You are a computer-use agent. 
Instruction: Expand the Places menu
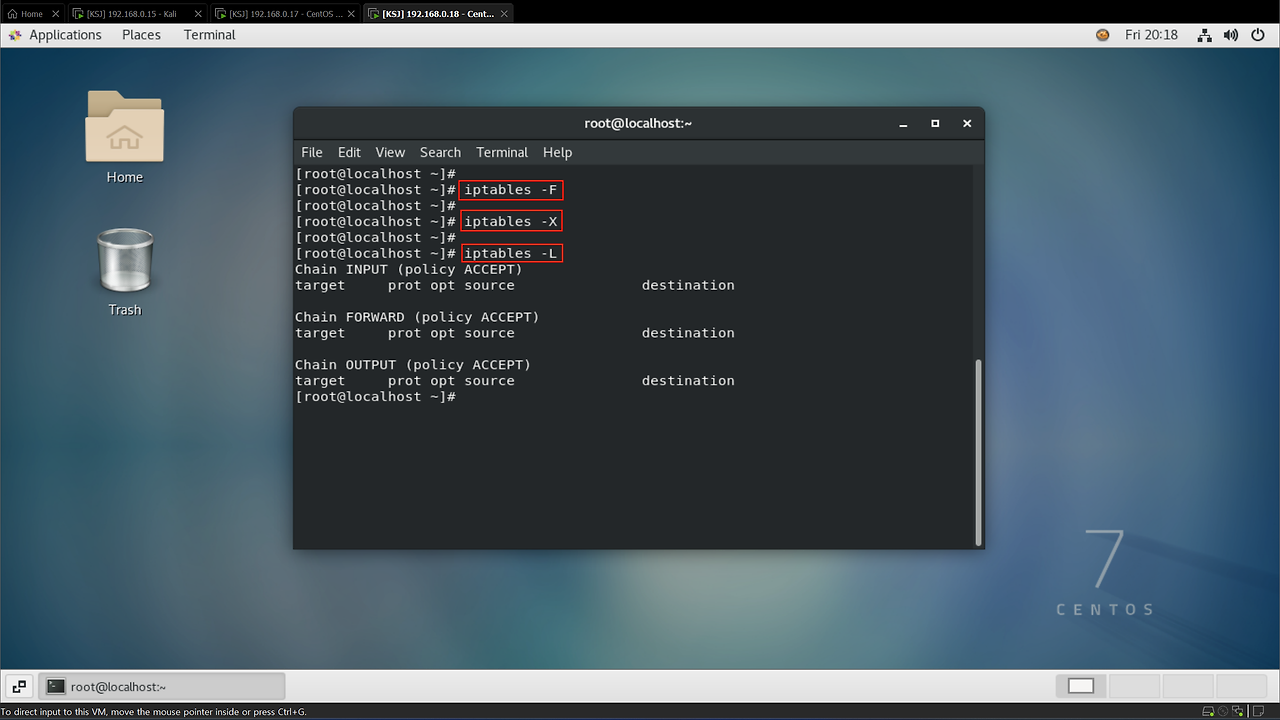coord(141,35)
